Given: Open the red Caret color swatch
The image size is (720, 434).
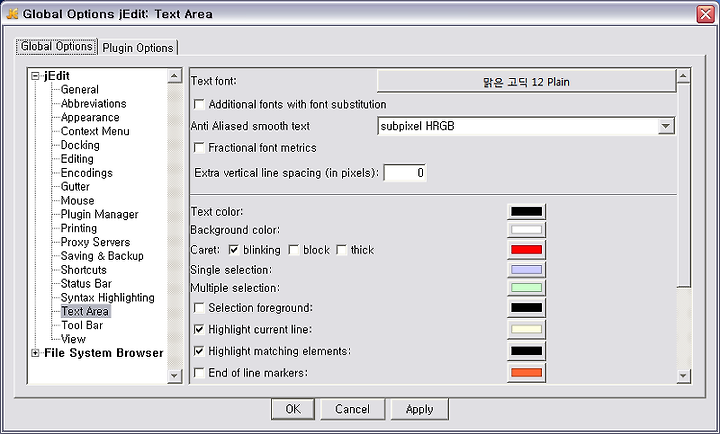Looking at the screenshot, I should 526,250.
